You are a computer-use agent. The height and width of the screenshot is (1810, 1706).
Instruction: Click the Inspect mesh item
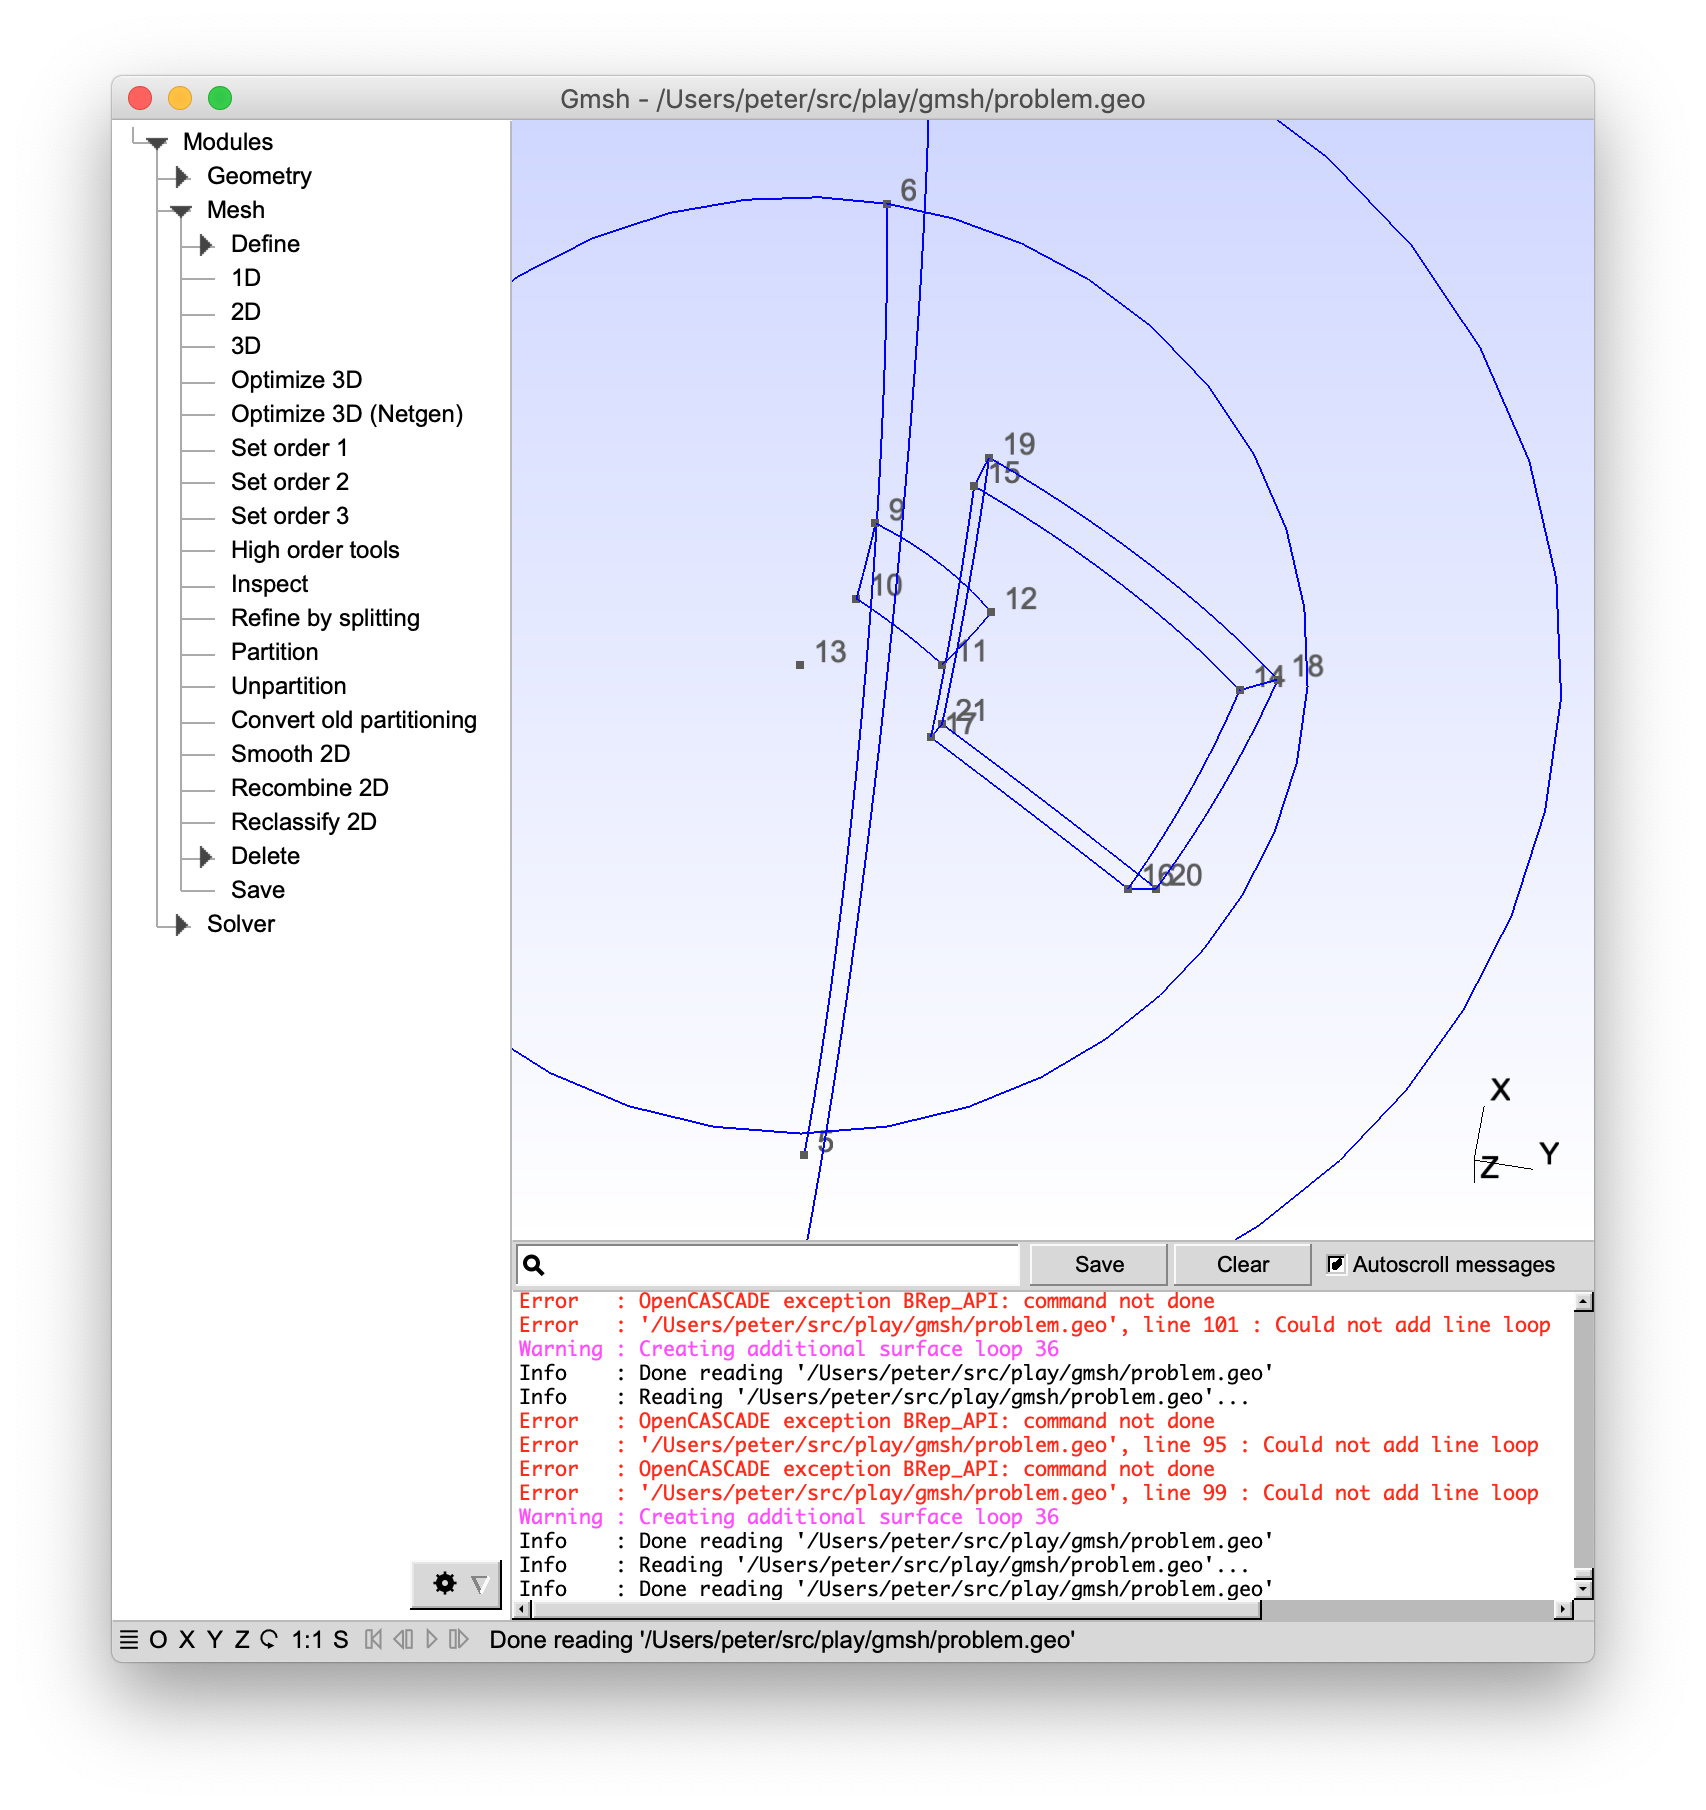[x=269, y=584]
